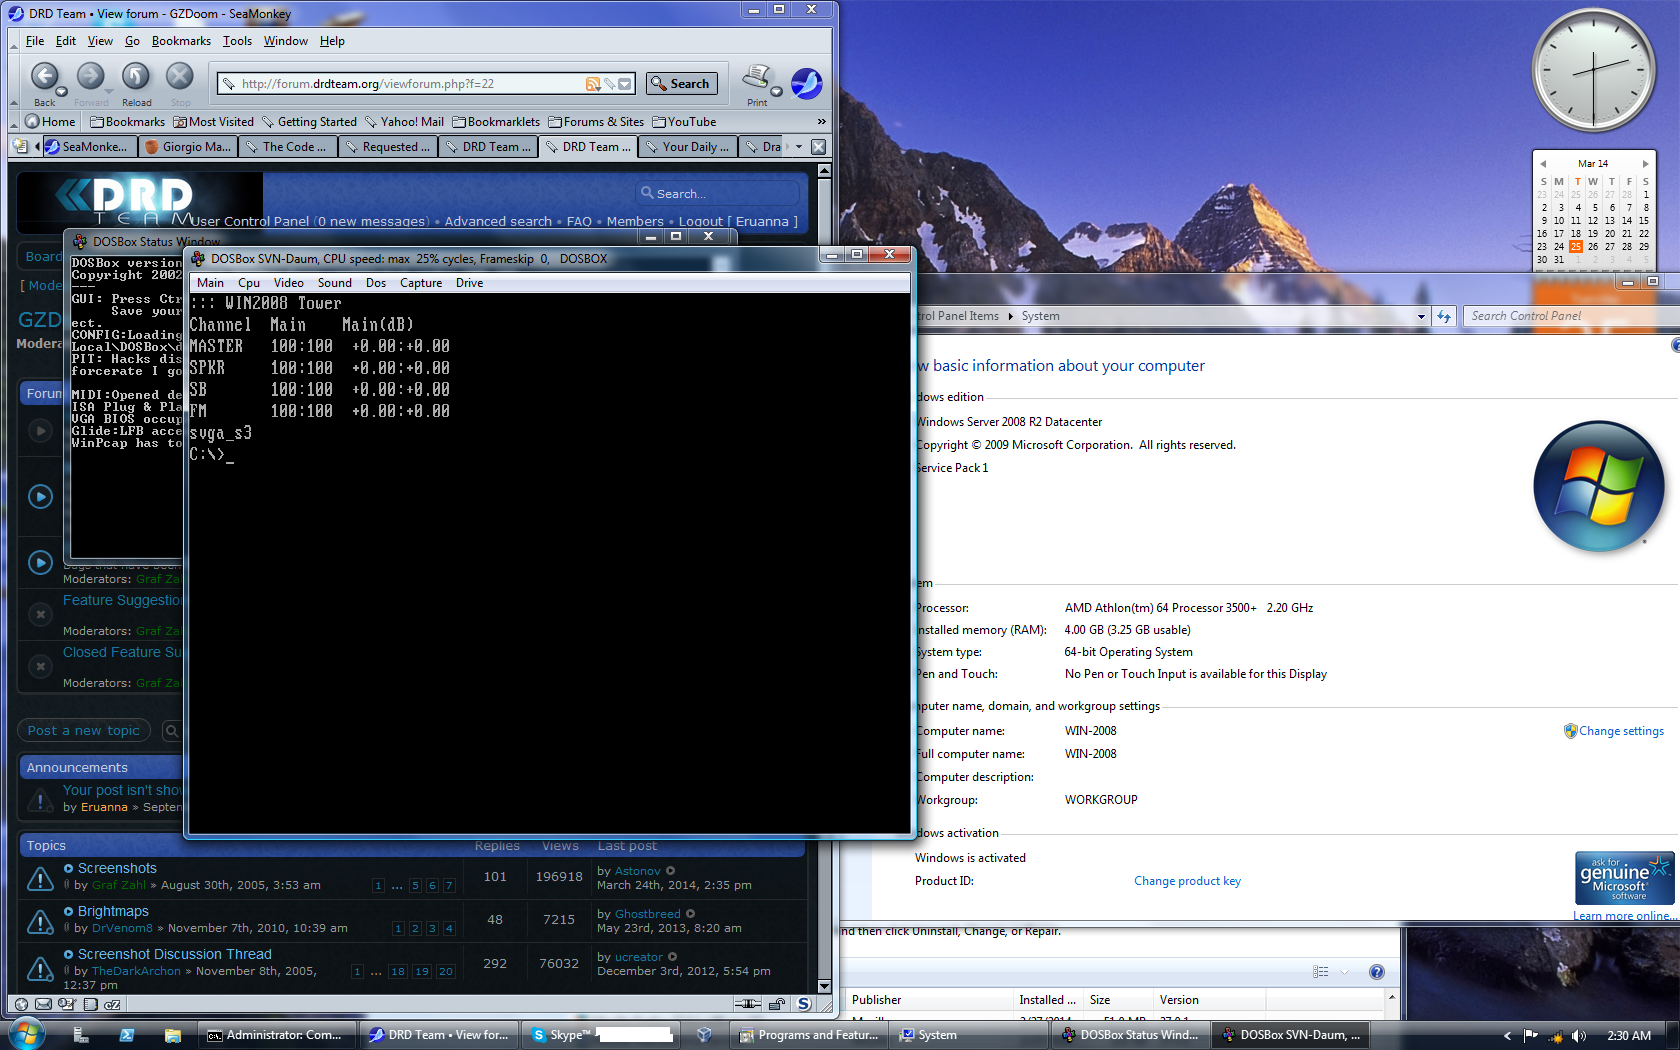This screenshot has width=1680, height=1050.
Task: Click the SeaMonkey throbber logo icon
Action: point(806,83)
